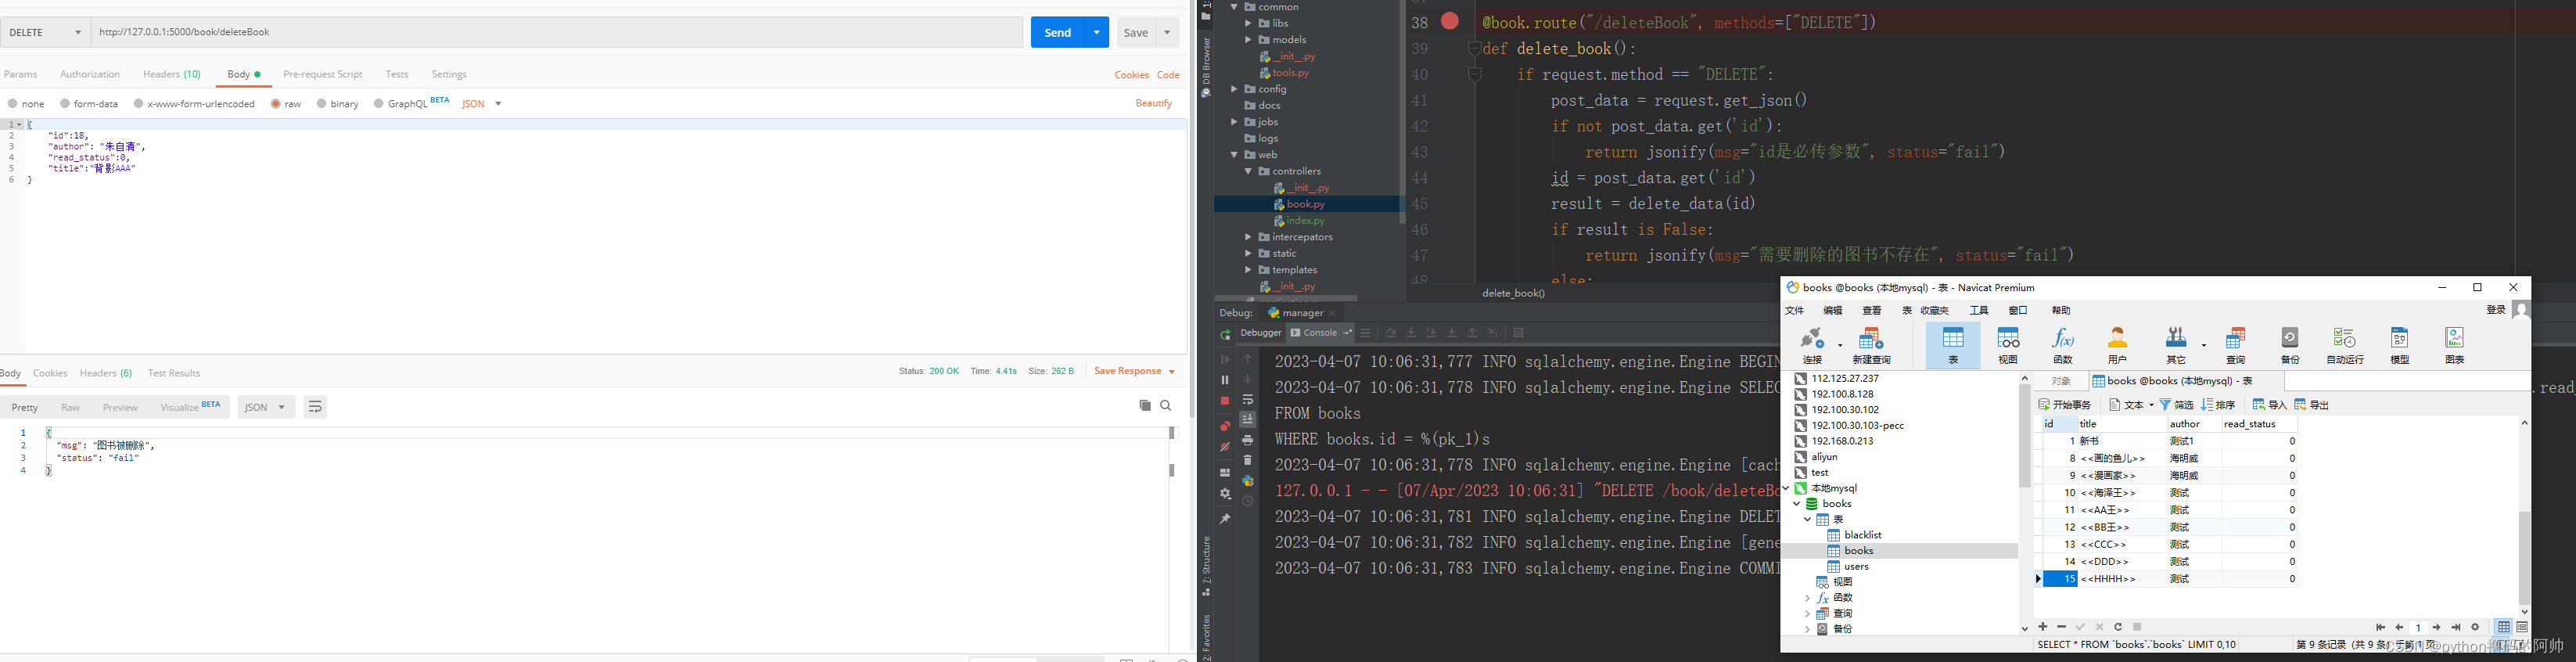Click the 筛选 filter button in Navicat
Image resolution: width=2576 pixels, height=662 pixels.
point(2177,405)
